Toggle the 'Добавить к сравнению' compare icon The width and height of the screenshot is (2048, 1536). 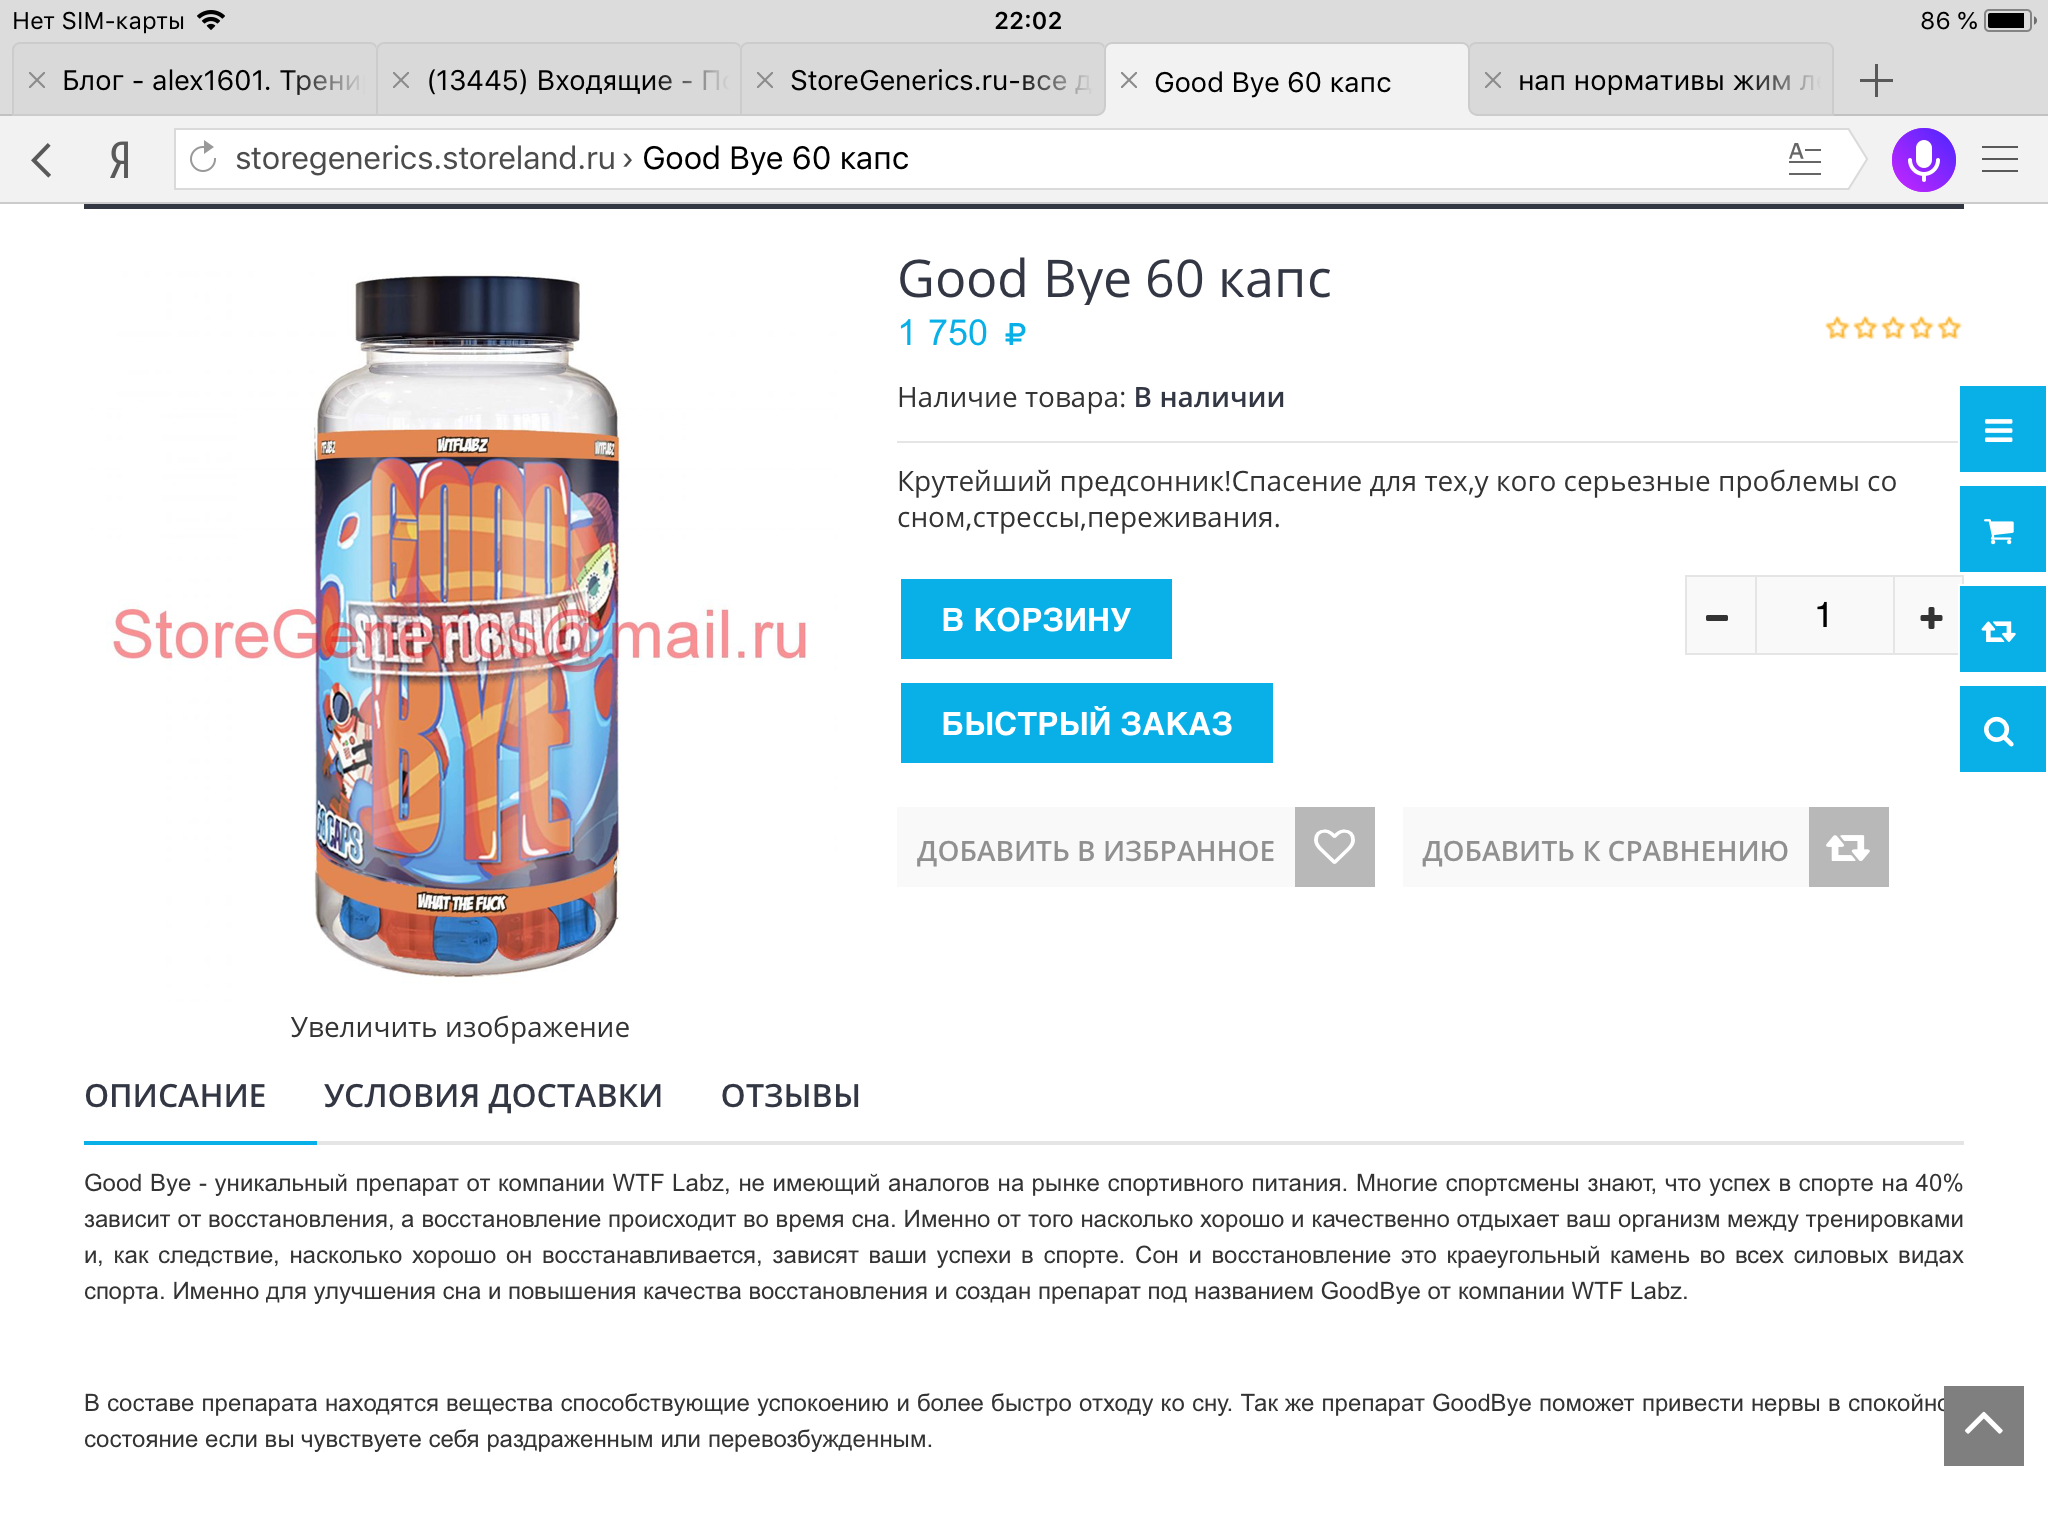1848,847
